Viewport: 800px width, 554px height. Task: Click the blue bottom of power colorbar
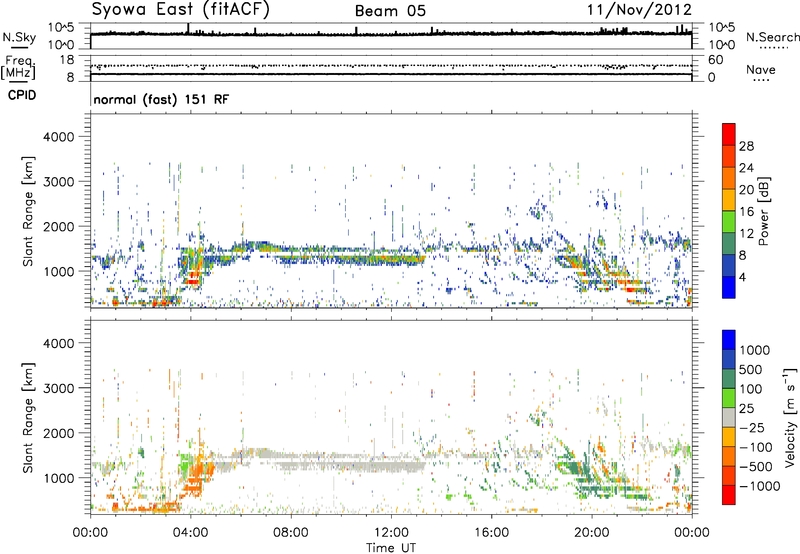point(729,287)
